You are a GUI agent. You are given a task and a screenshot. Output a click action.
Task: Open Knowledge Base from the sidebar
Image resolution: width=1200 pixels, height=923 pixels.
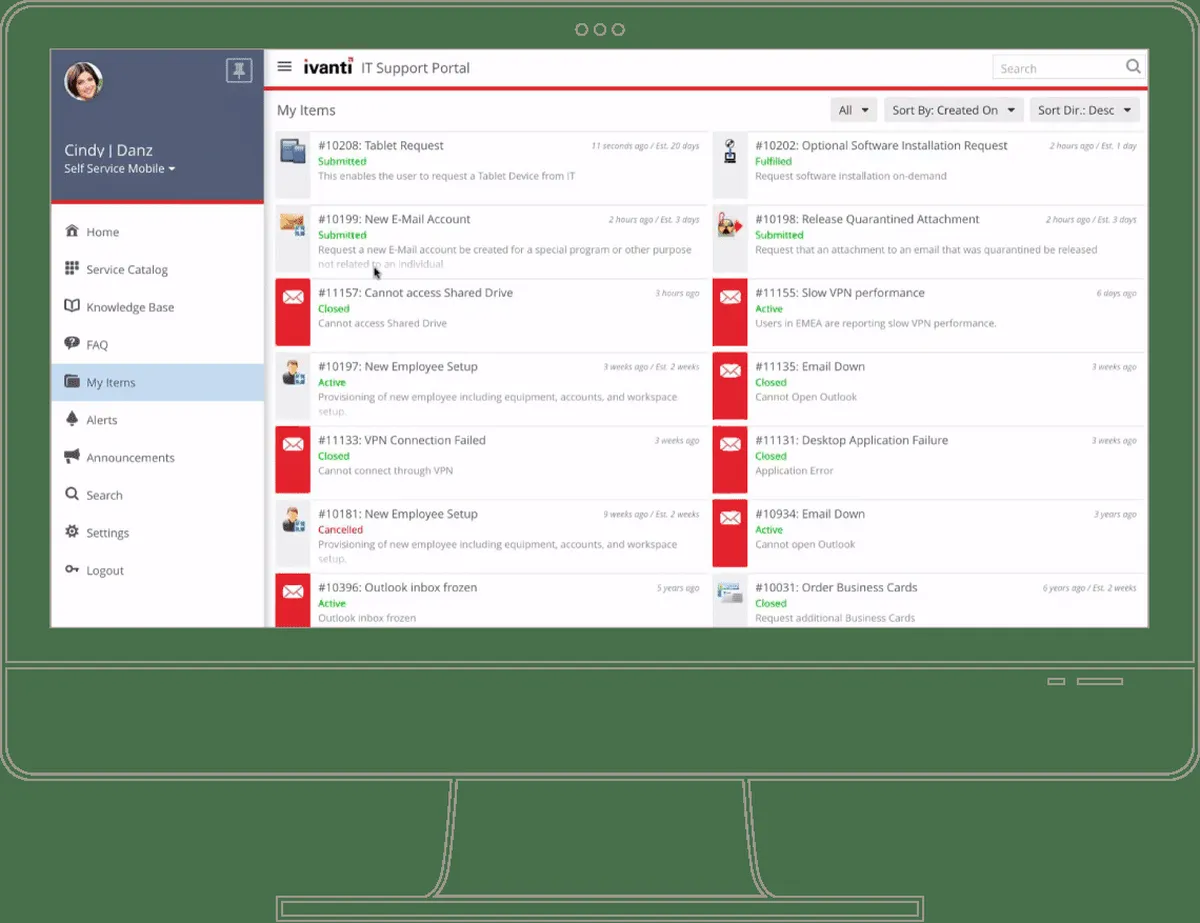158,307
